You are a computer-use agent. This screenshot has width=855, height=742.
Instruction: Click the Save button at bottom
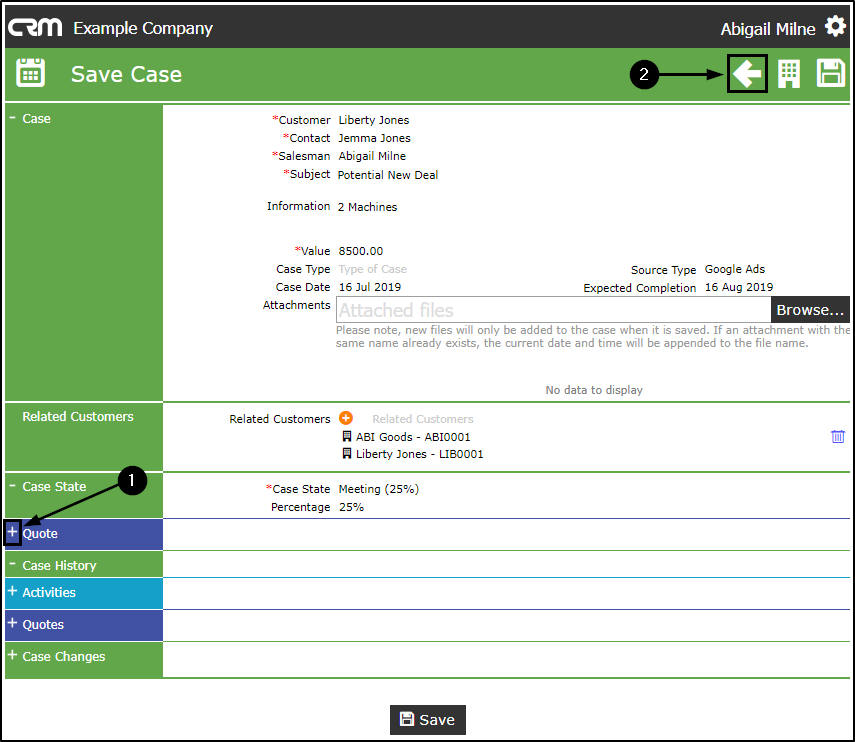click(x=428, y=720)
